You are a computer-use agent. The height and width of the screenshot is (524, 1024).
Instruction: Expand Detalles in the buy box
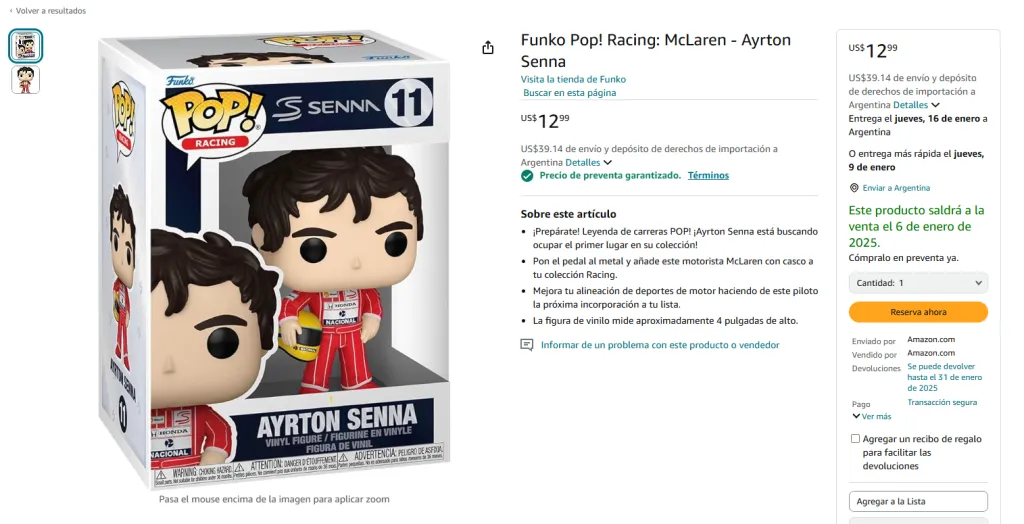coord(916,105)
